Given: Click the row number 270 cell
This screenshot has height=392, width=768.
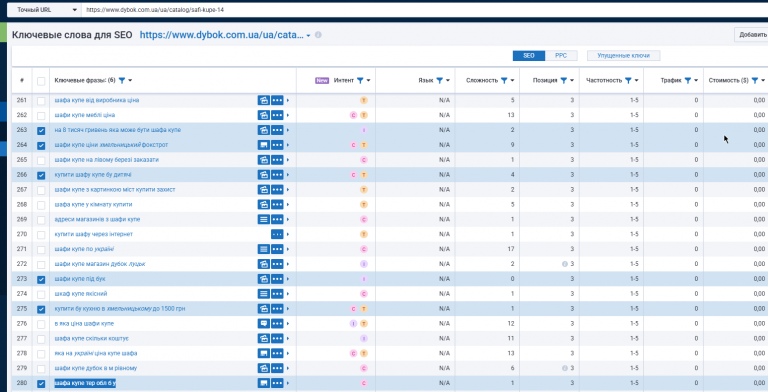Looking at the screenshot, I should [x=22, y=234].
